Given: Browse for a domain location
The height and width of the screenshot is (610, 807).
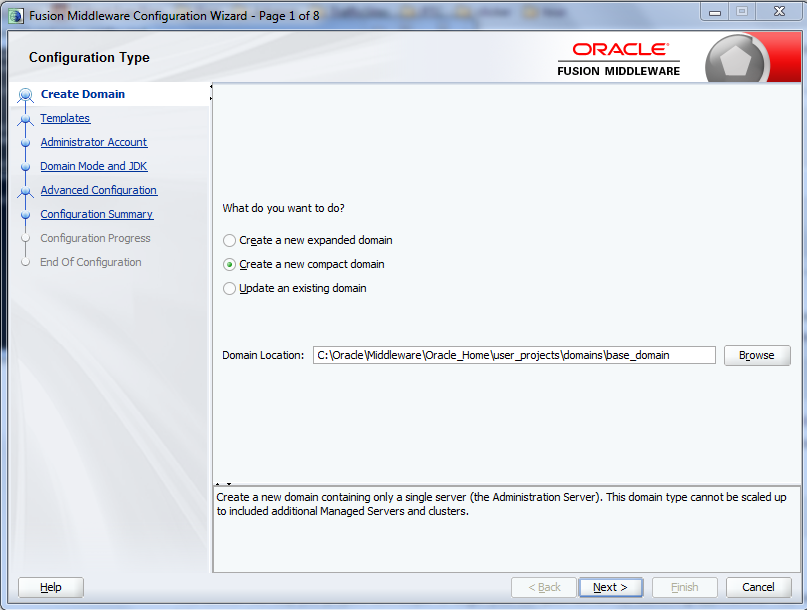Looking at the screenshot, I should click(757, 355).
